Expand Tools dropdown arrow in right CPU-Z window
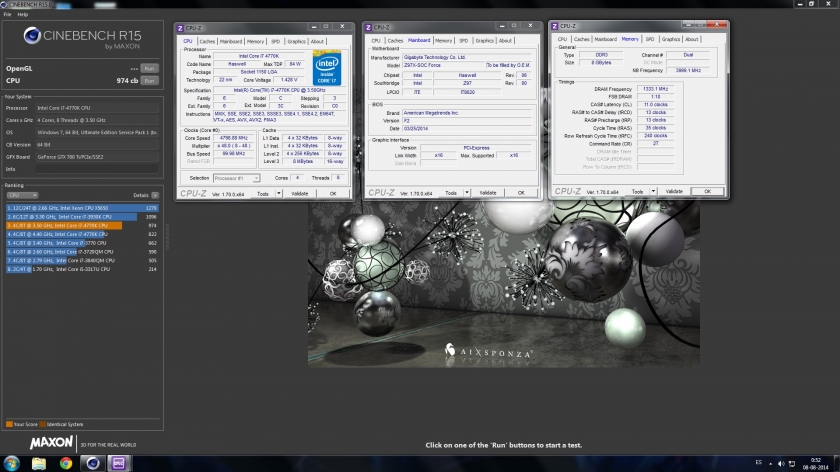Screen dimensions: 840x472 653,191
